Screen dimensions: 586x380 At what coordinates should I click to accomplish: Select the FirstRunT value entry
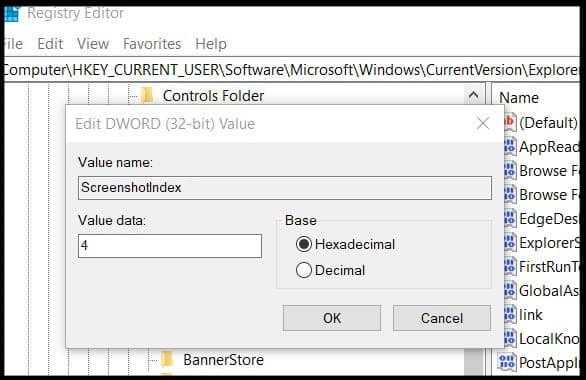(x=549, y=267)
